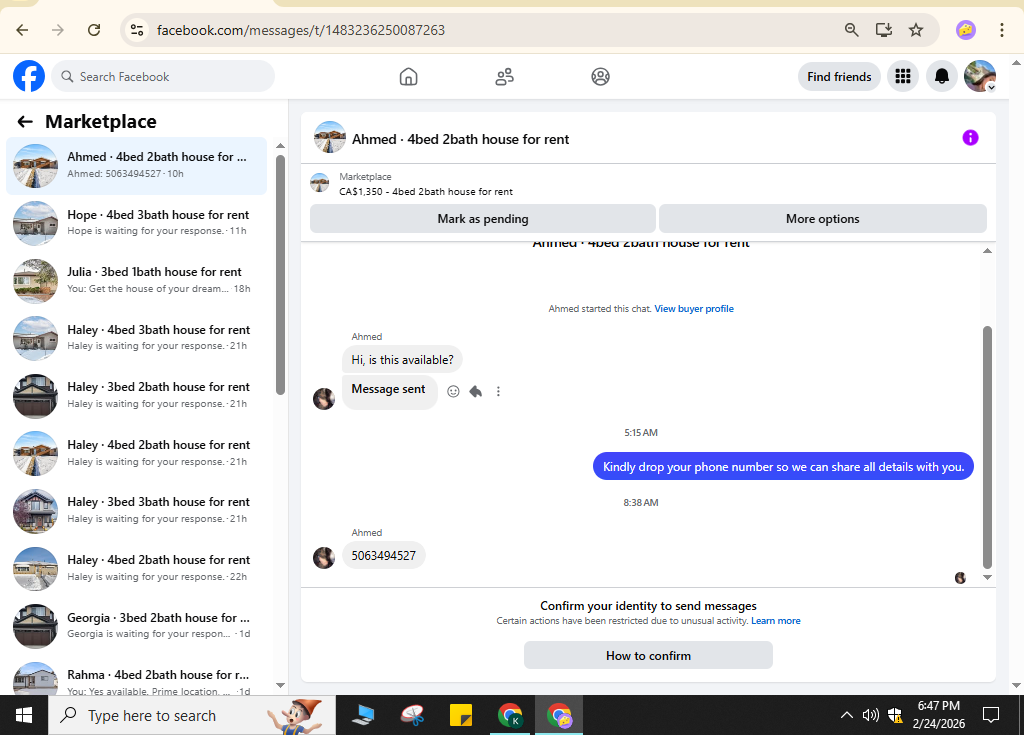
Task: Open the View buyer profile link
Action: tap(694, 308)
